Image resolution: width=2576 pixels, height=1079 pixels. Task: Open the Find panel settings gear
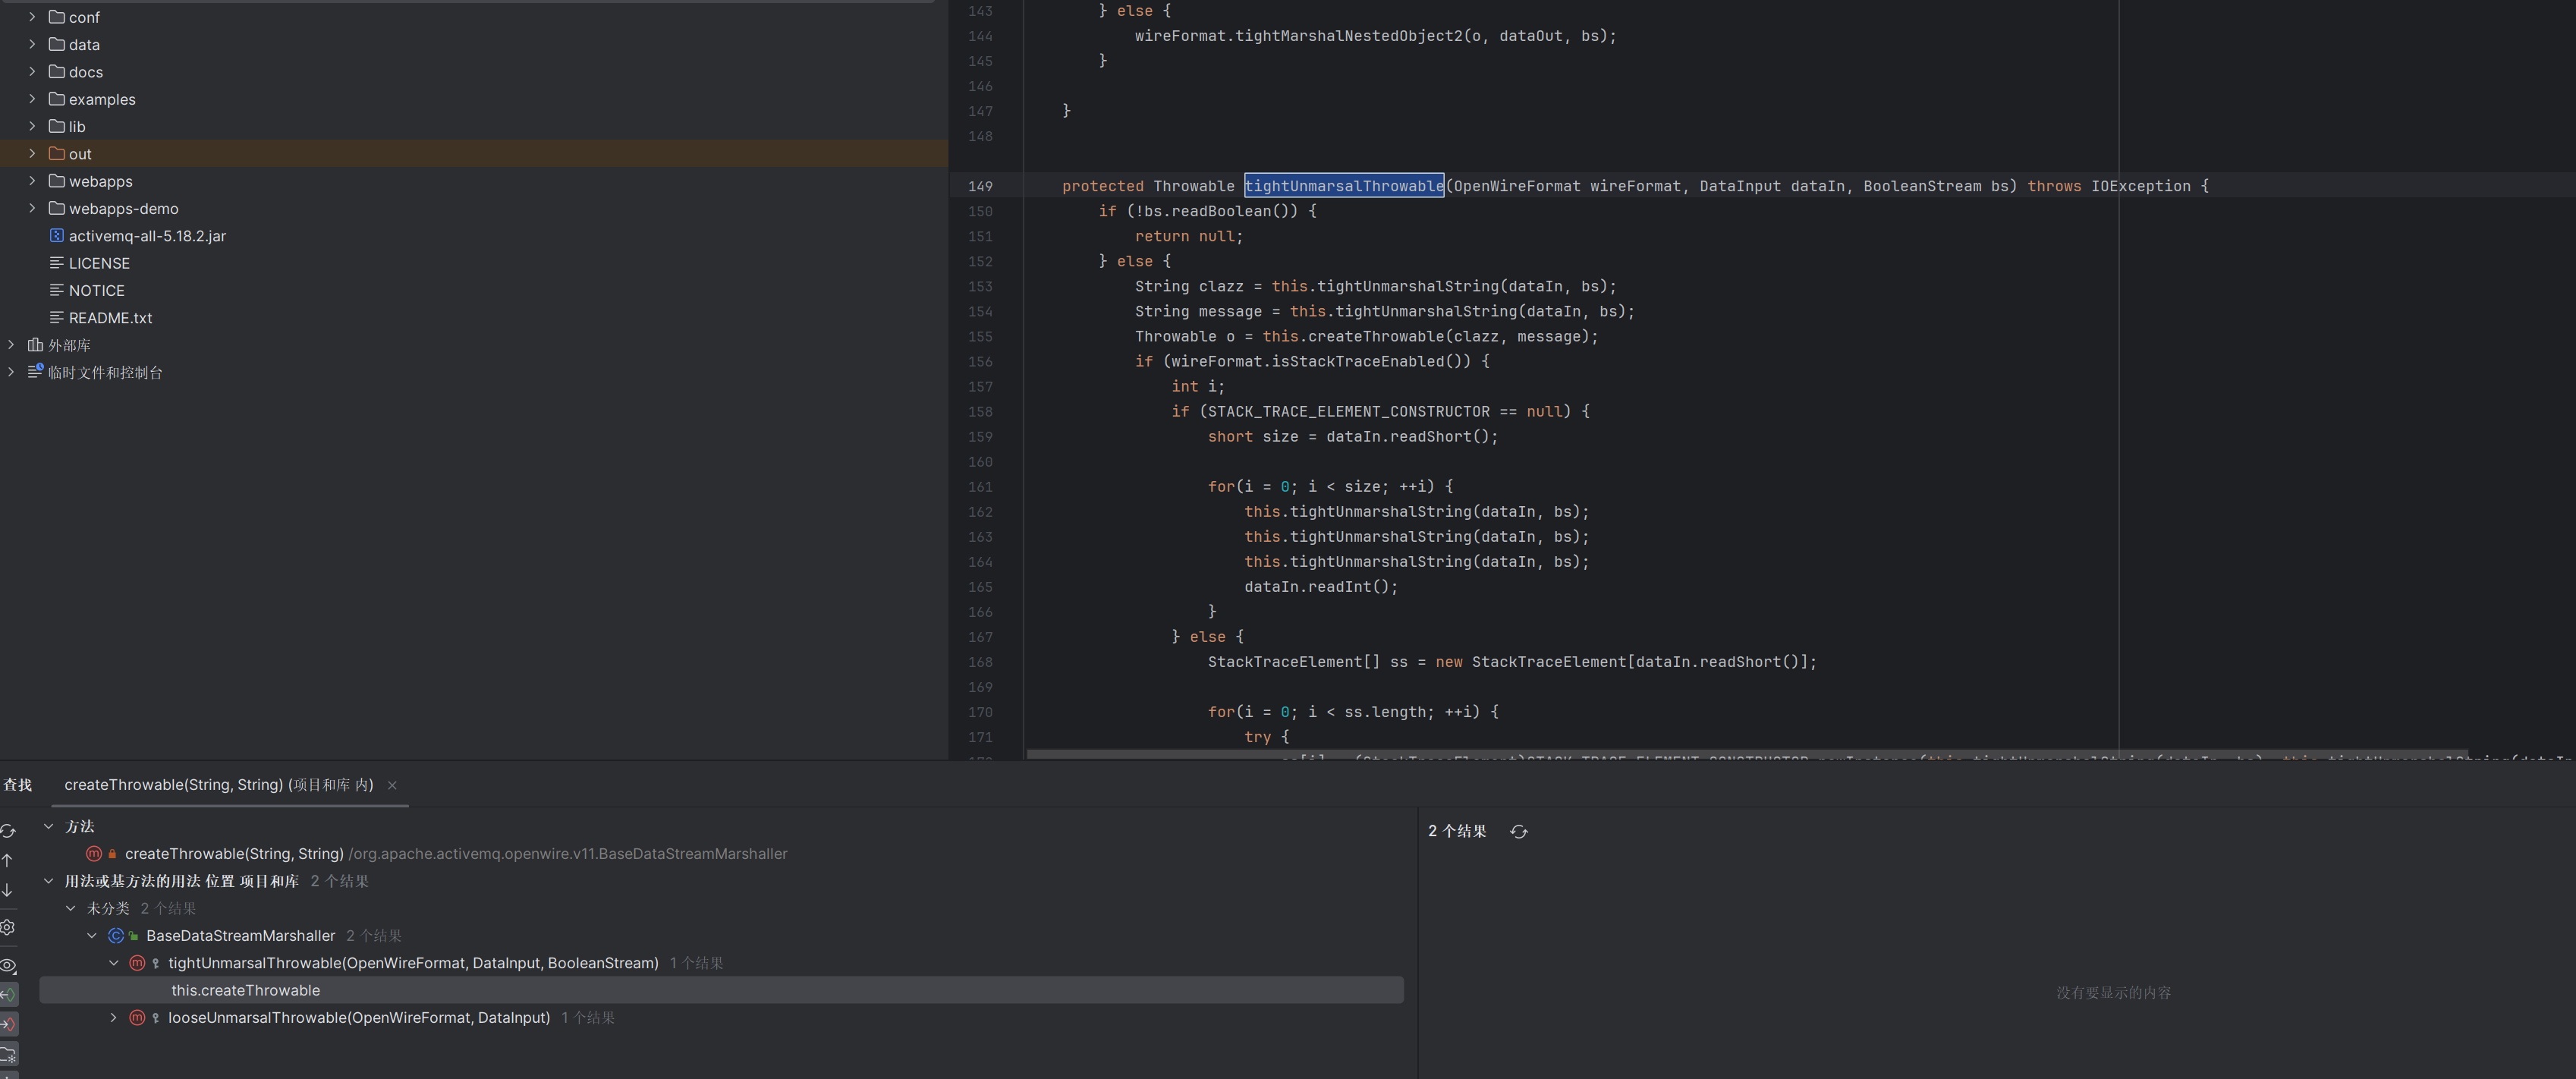click(8, 927)
